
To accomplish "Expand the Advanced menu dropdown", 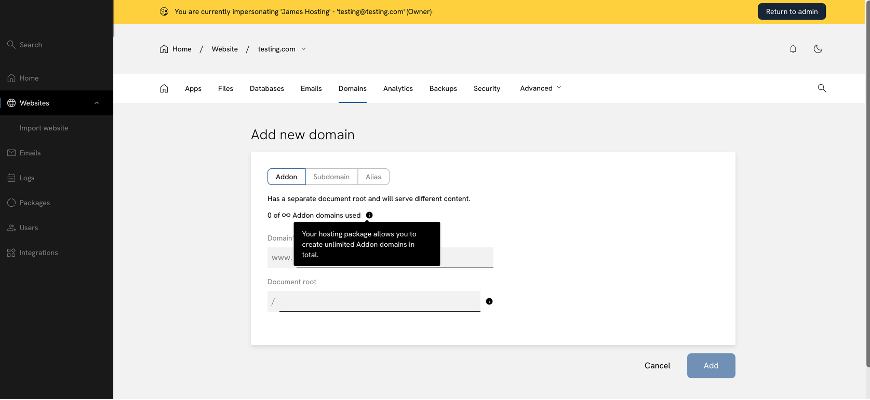I will [x=540, y=88].
